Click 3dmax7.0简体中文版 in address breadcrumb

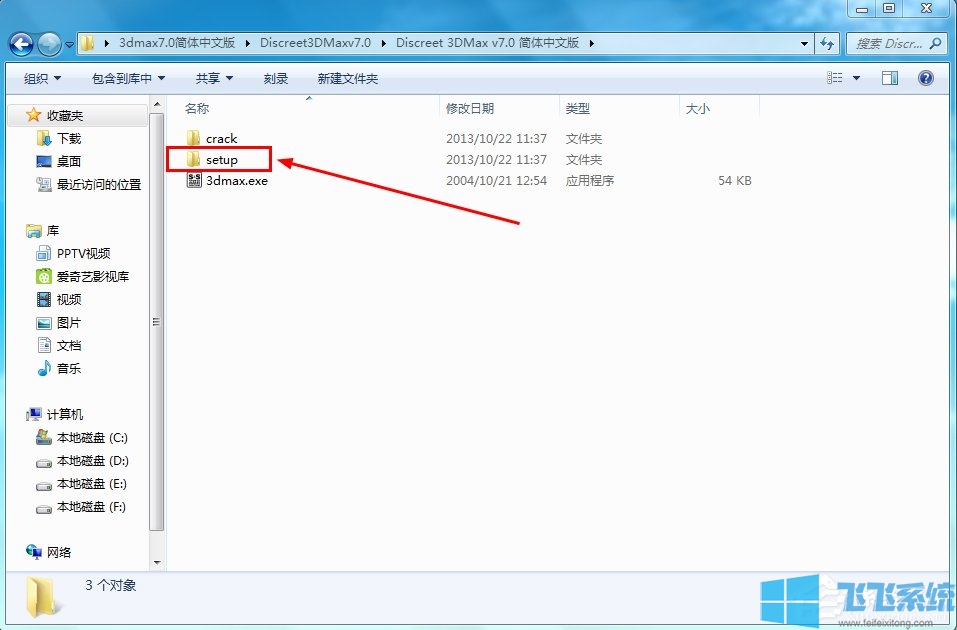tap(176, 43)
